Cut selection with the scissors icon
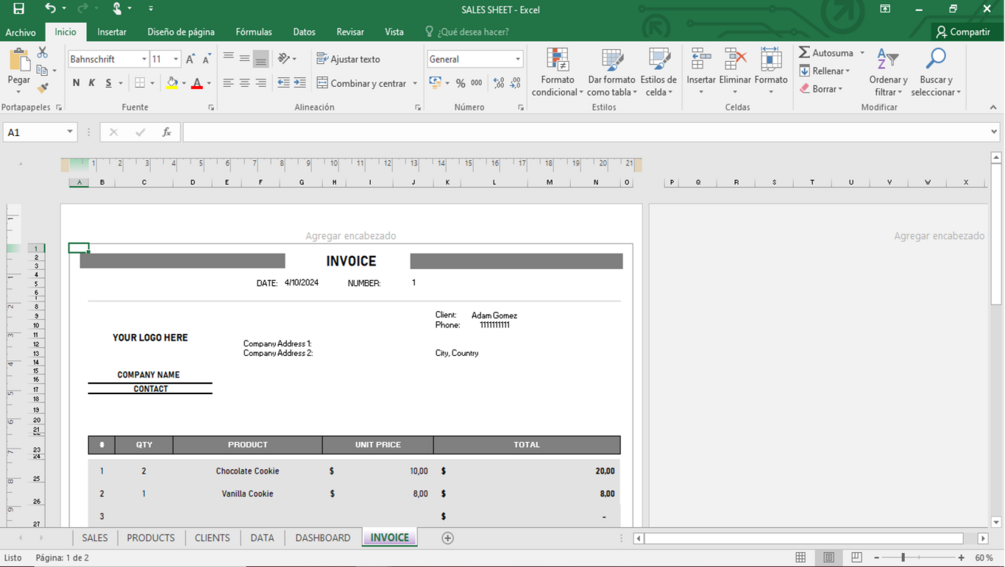Viewport: 1005px width, 567px height. point(42,53)
